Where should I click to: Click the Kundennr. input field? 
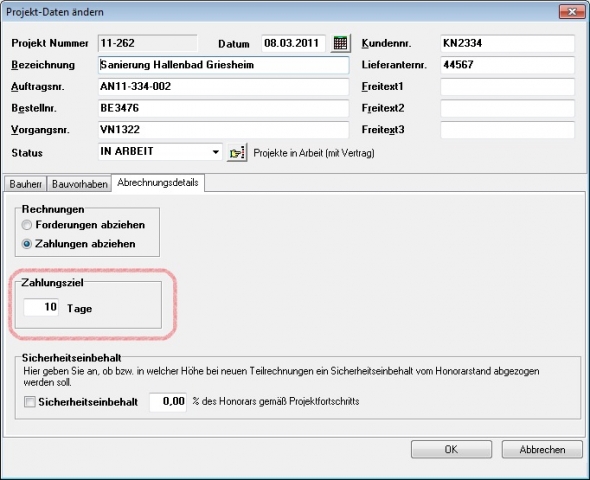pos(507,43)
